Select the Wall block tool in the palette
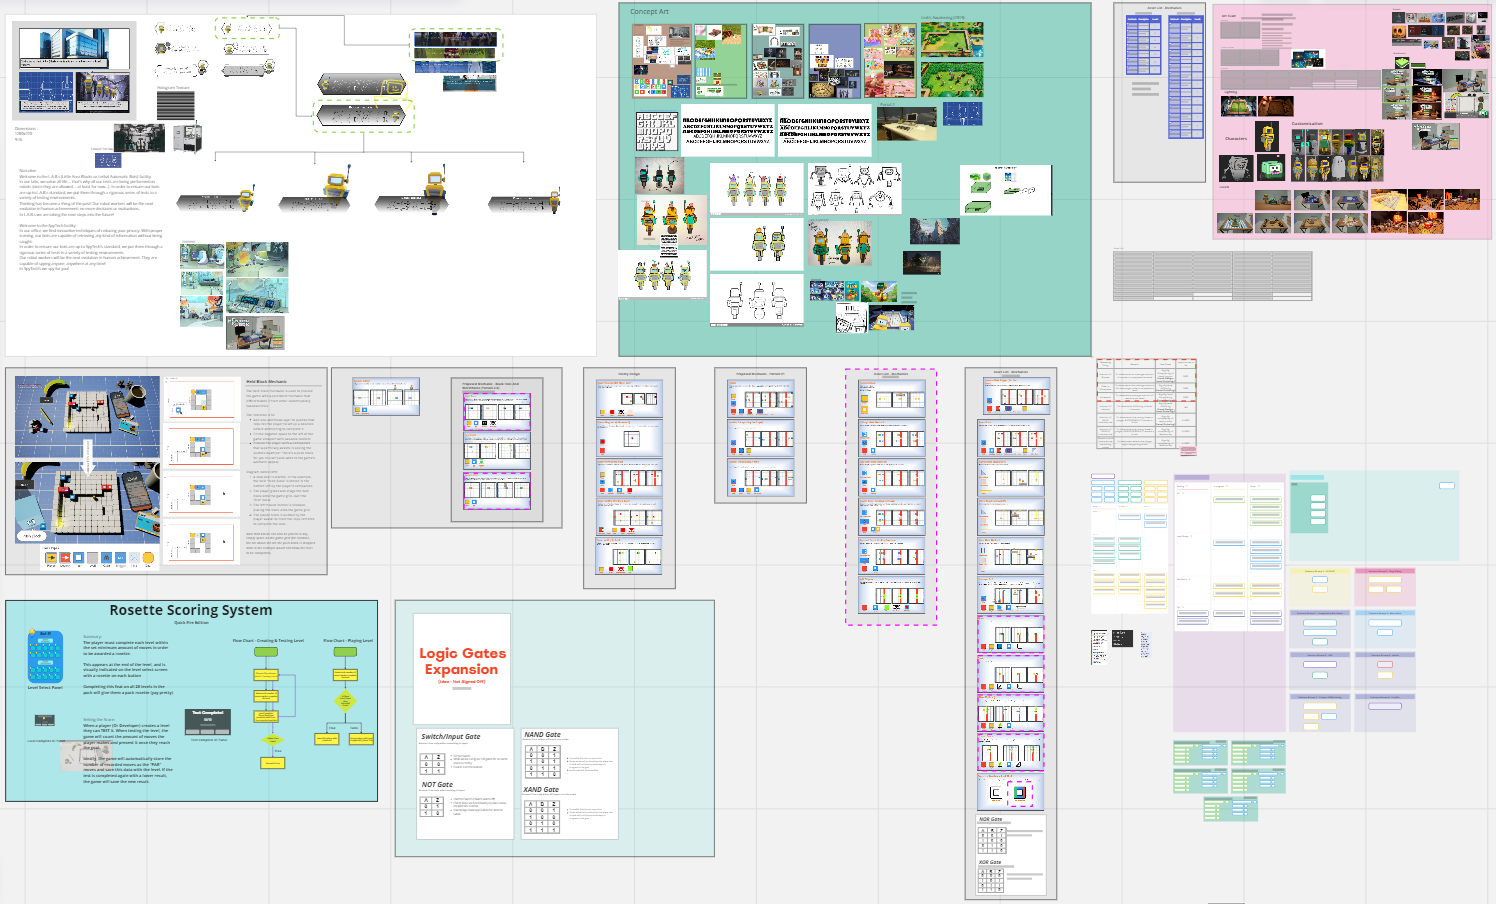Image resolution: width=1496 pixels, height=904 pixels. [x=92, y=557]
